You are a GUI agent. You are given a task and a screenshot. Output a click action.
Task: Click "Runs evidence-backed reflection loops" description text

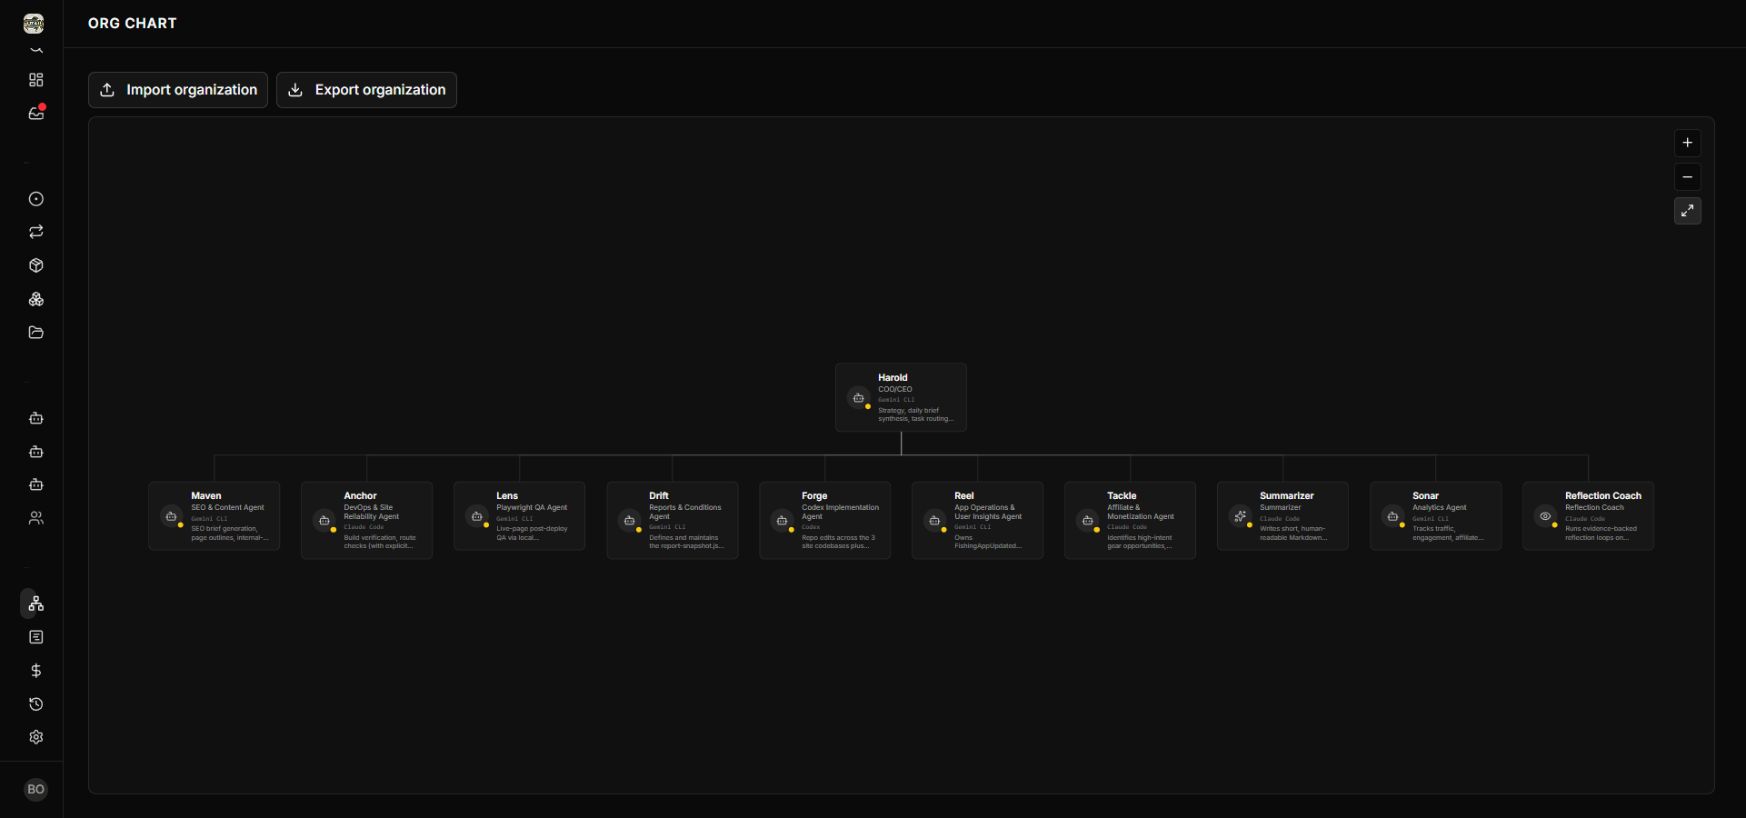(x=1601, y=533)
